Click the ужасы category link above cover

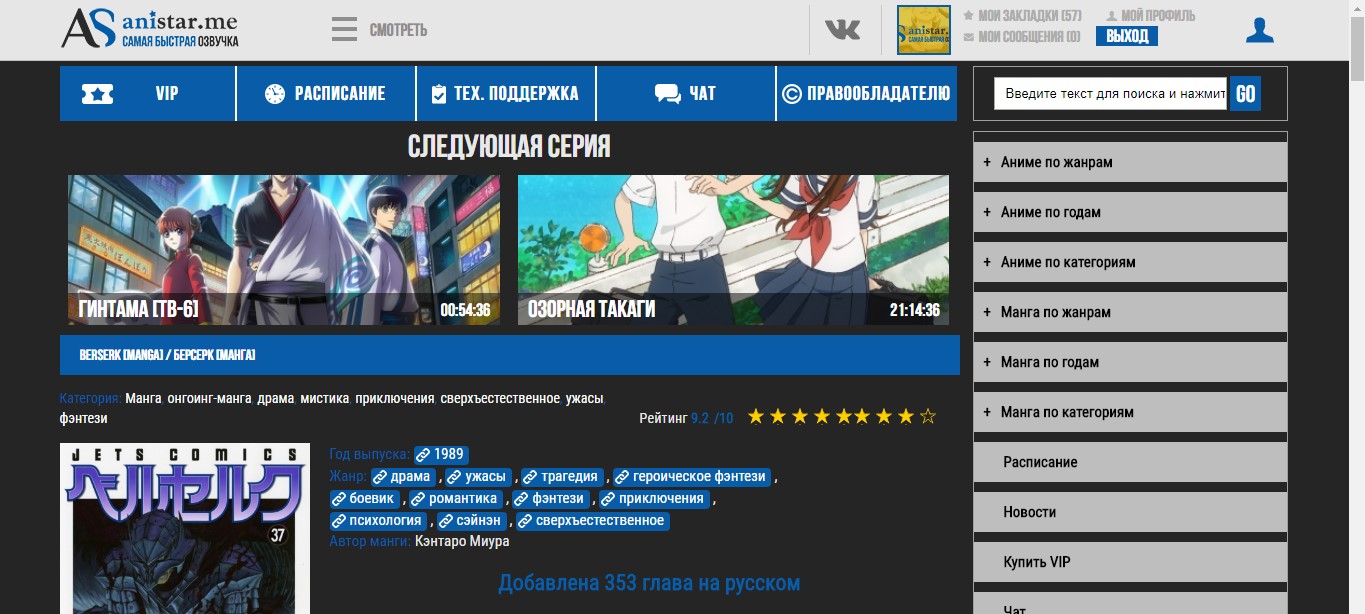coord(584,398)
